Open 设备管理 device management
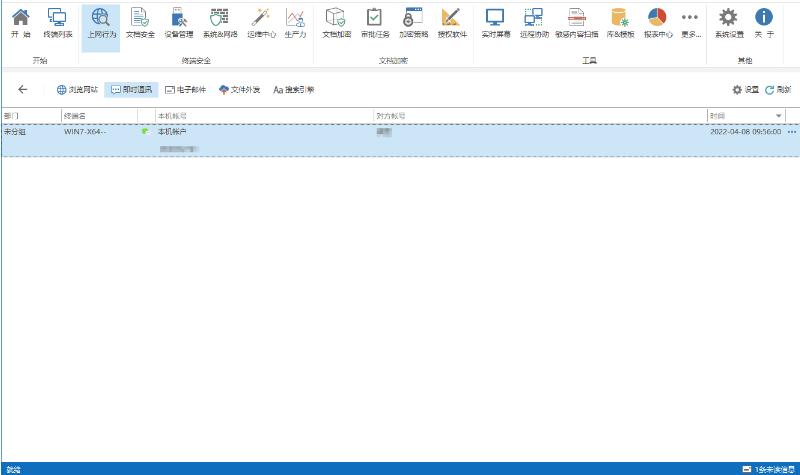 click(x=178, y=23)
